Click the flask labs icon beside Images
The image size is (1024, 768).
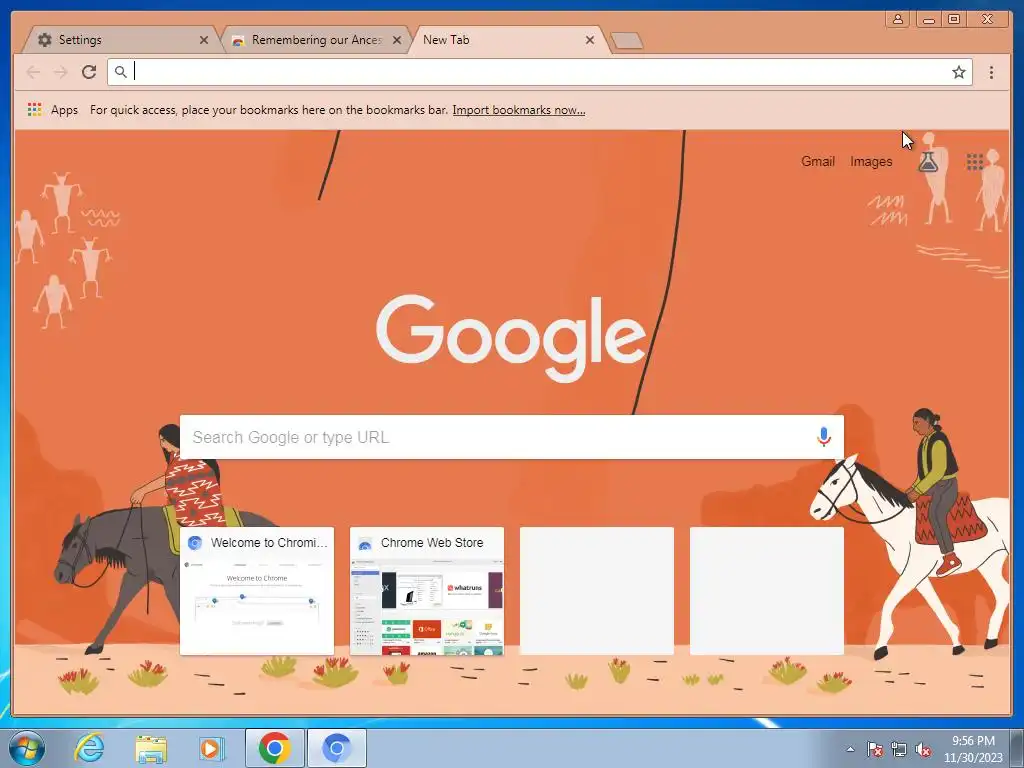[928, 161]
